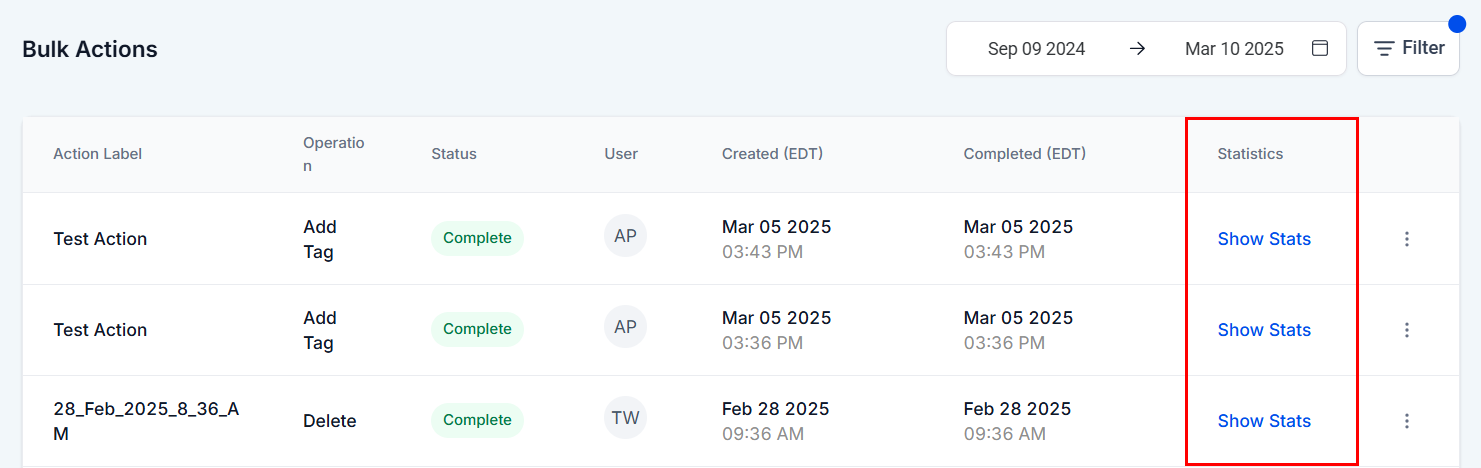Show Stats for 03:36 PM Test Action
Image resolution: width=1481 pixels, height=468 pixels.
pyautogui.click(x=1263, y=330)
